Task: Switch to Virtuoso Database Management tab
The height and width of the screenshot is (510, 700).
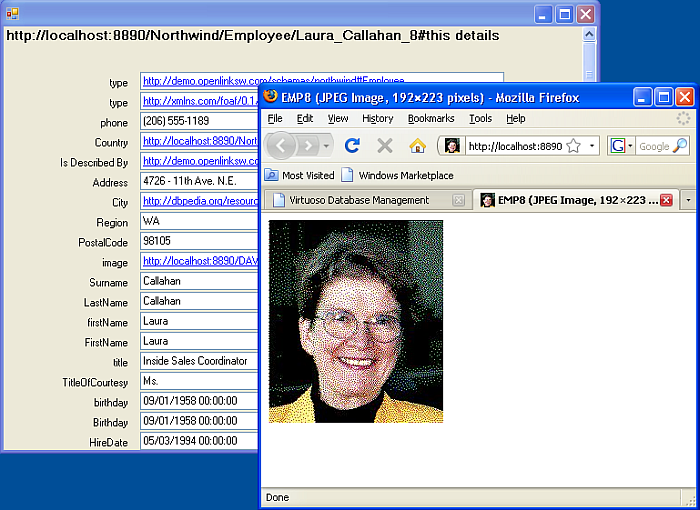Action: click(358, 200)
